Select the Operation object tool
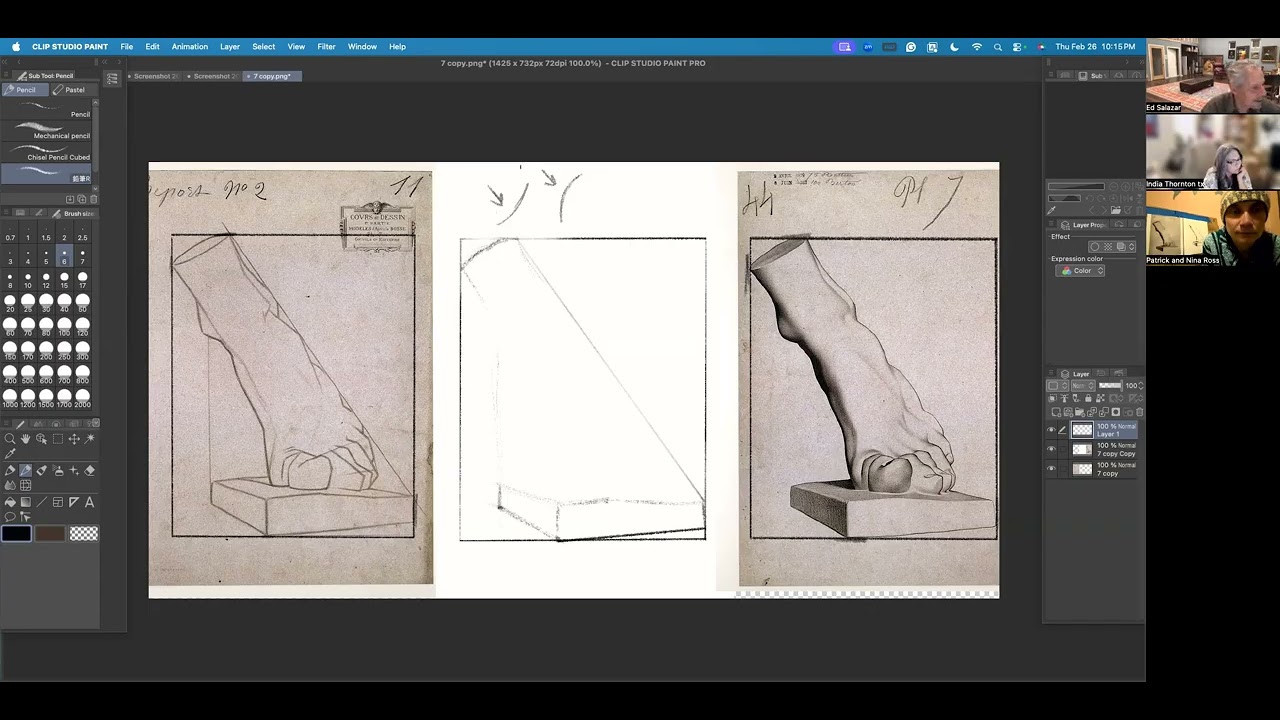The height and width of the screenshot is (720, 1280). point(41,439)
